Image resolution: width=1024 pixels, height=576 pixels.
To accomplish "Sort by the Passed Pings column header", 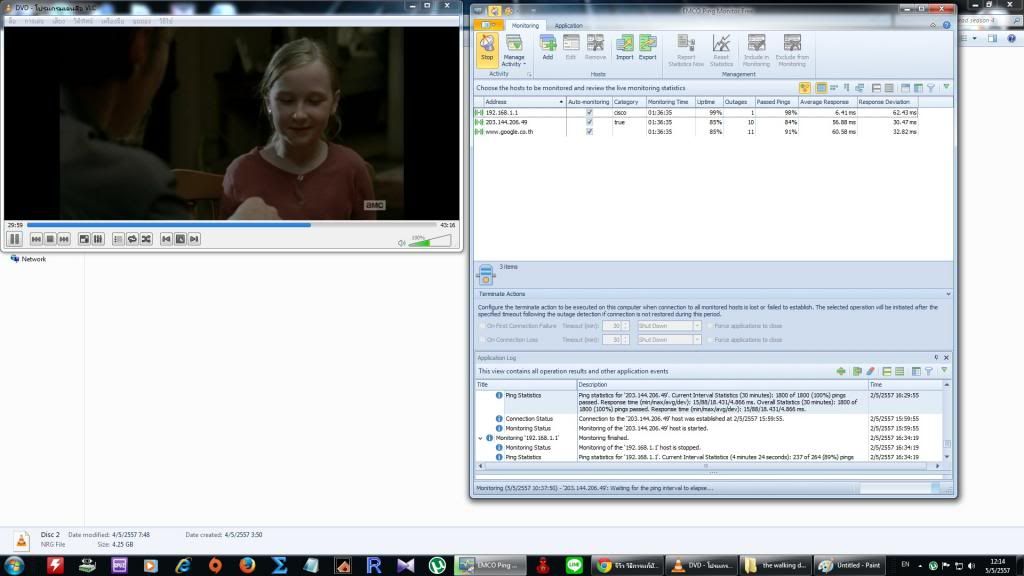I will tap(775, 102).
